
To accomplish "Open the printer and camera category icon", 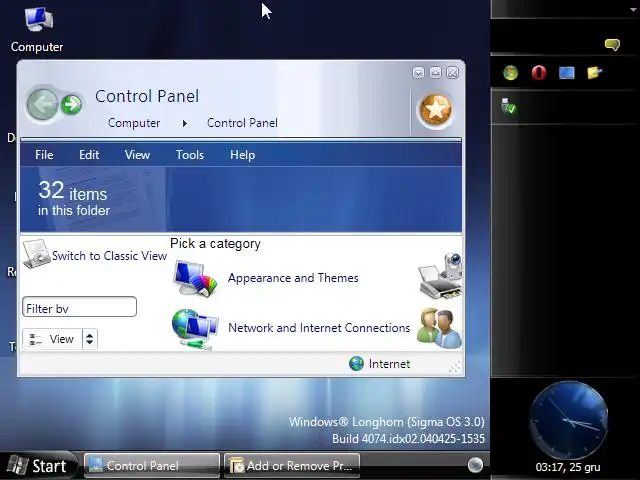I will pos(441,276).
